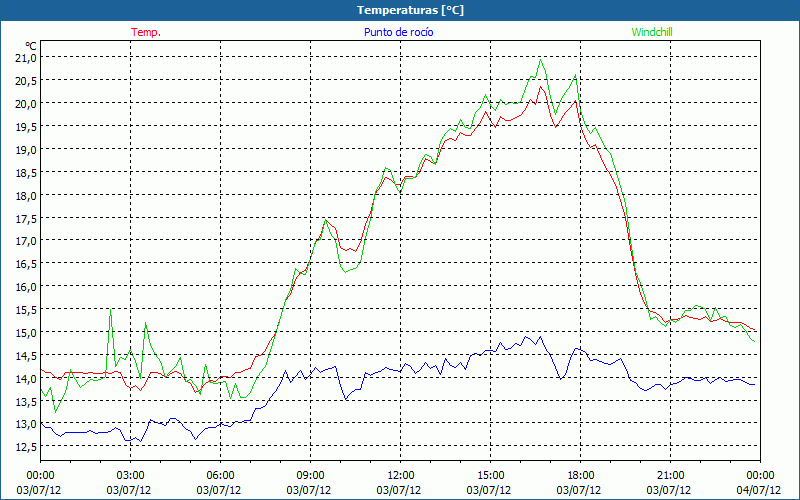Image resolution: width=800 pixels, height=500 pixels.
Task: Click the '09:00' time axis label
Action: pyautogui.click(x=310, y=476)
